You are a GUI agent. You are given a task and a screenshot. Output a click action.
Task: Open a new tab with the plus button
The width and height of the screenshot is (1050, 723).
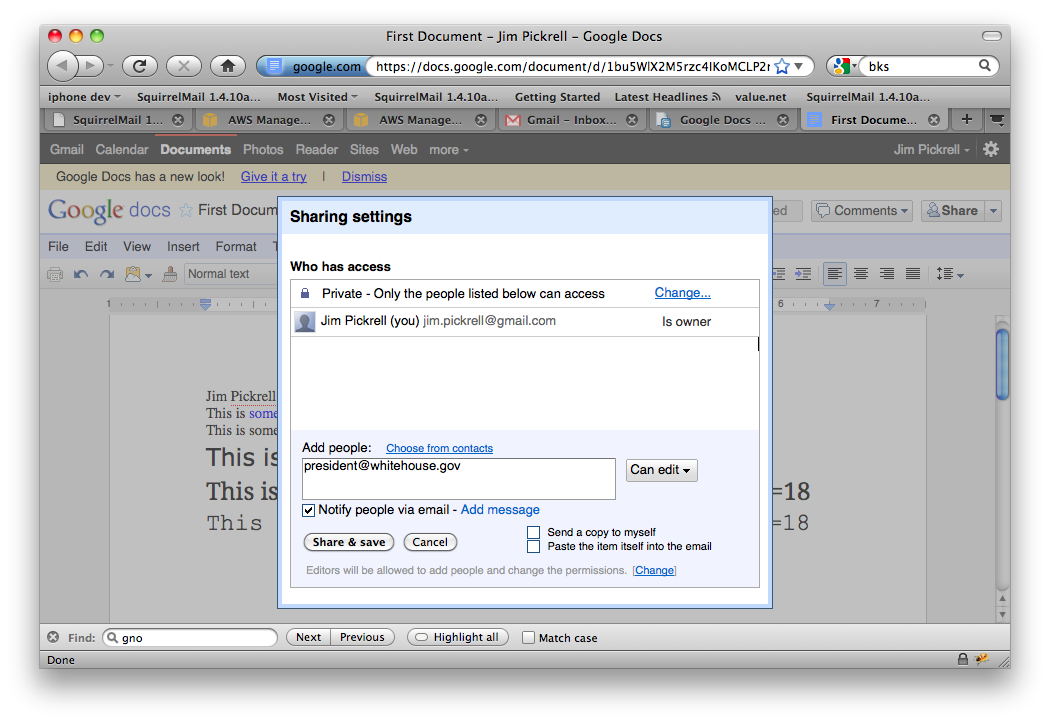coord(966,119)
